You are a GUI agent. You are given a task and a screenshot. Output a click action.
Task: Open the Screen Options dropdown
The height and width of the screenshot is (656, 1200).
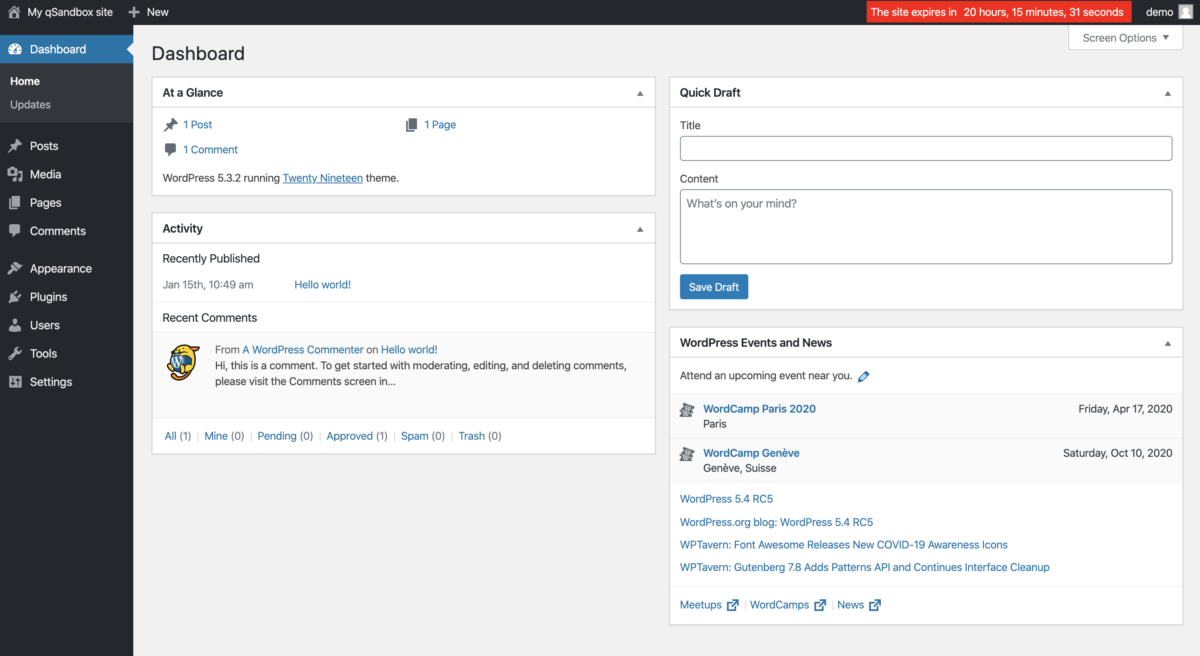pos(1125,38)
